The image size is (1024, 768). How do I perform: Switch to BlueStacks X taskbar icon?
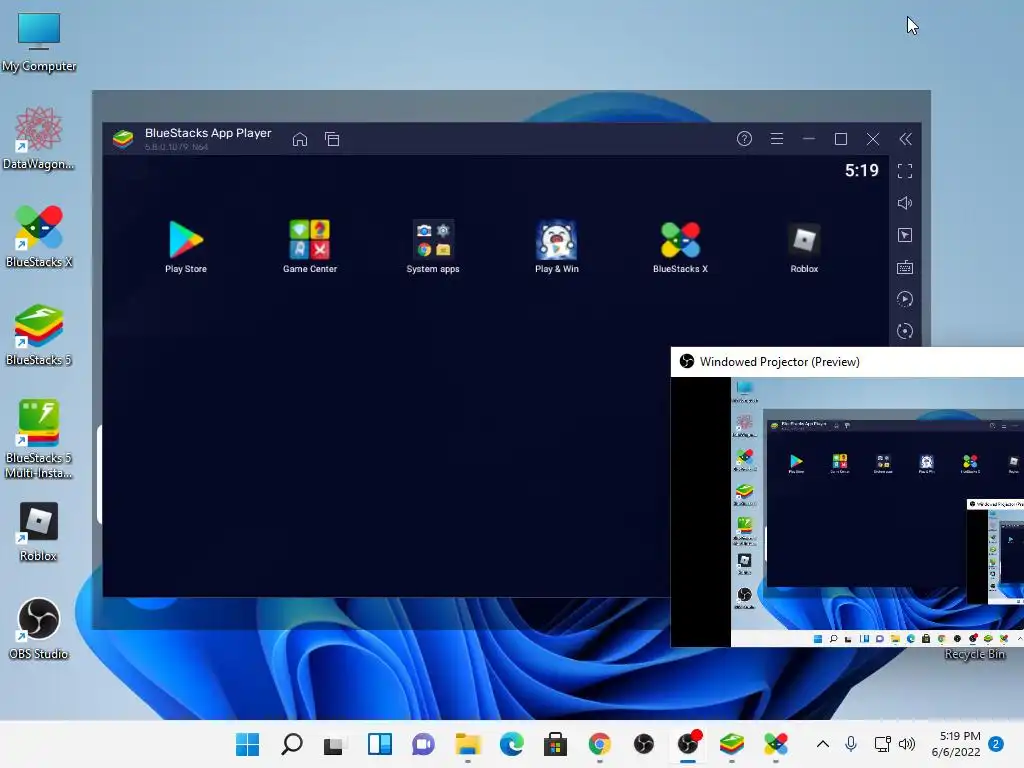776,744
